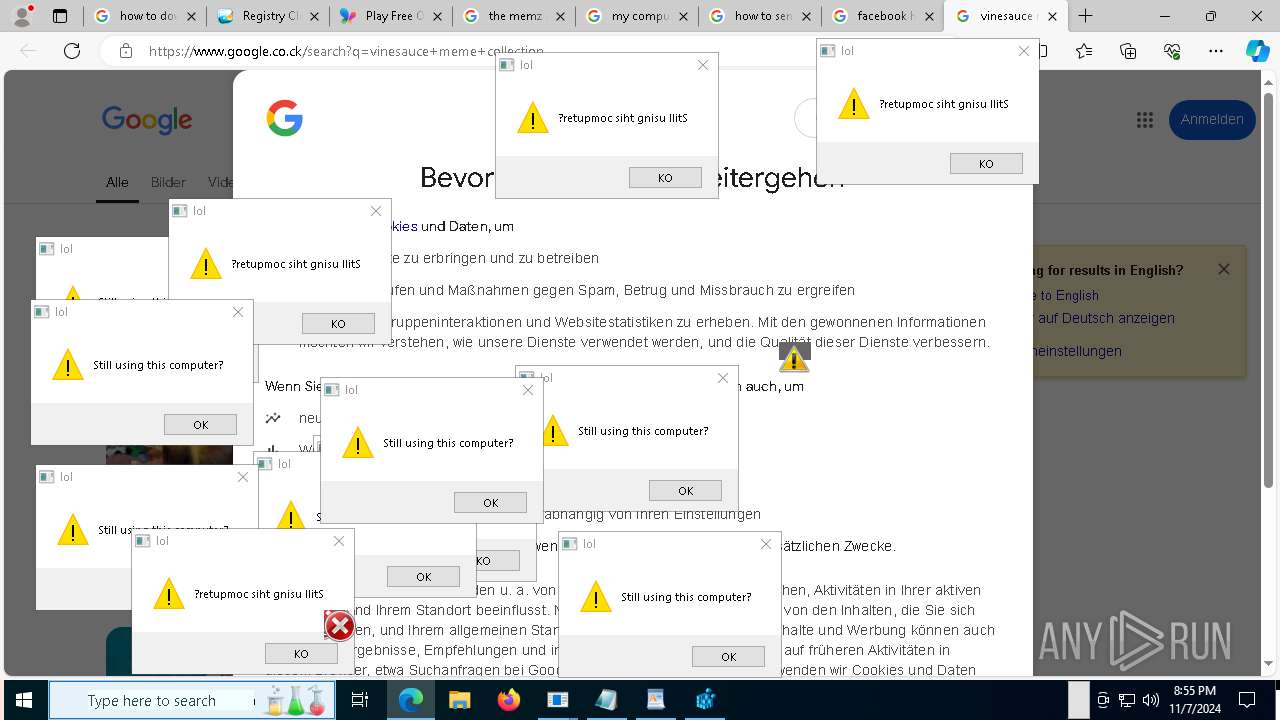View site information via the lock icon
Viewport: 1280px width, 720px height.
[125, 51]
